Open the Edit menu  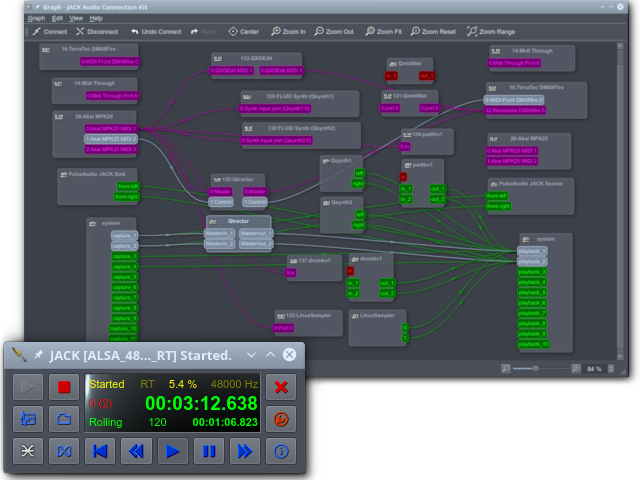pyautogui.click(x=57, y=18)
